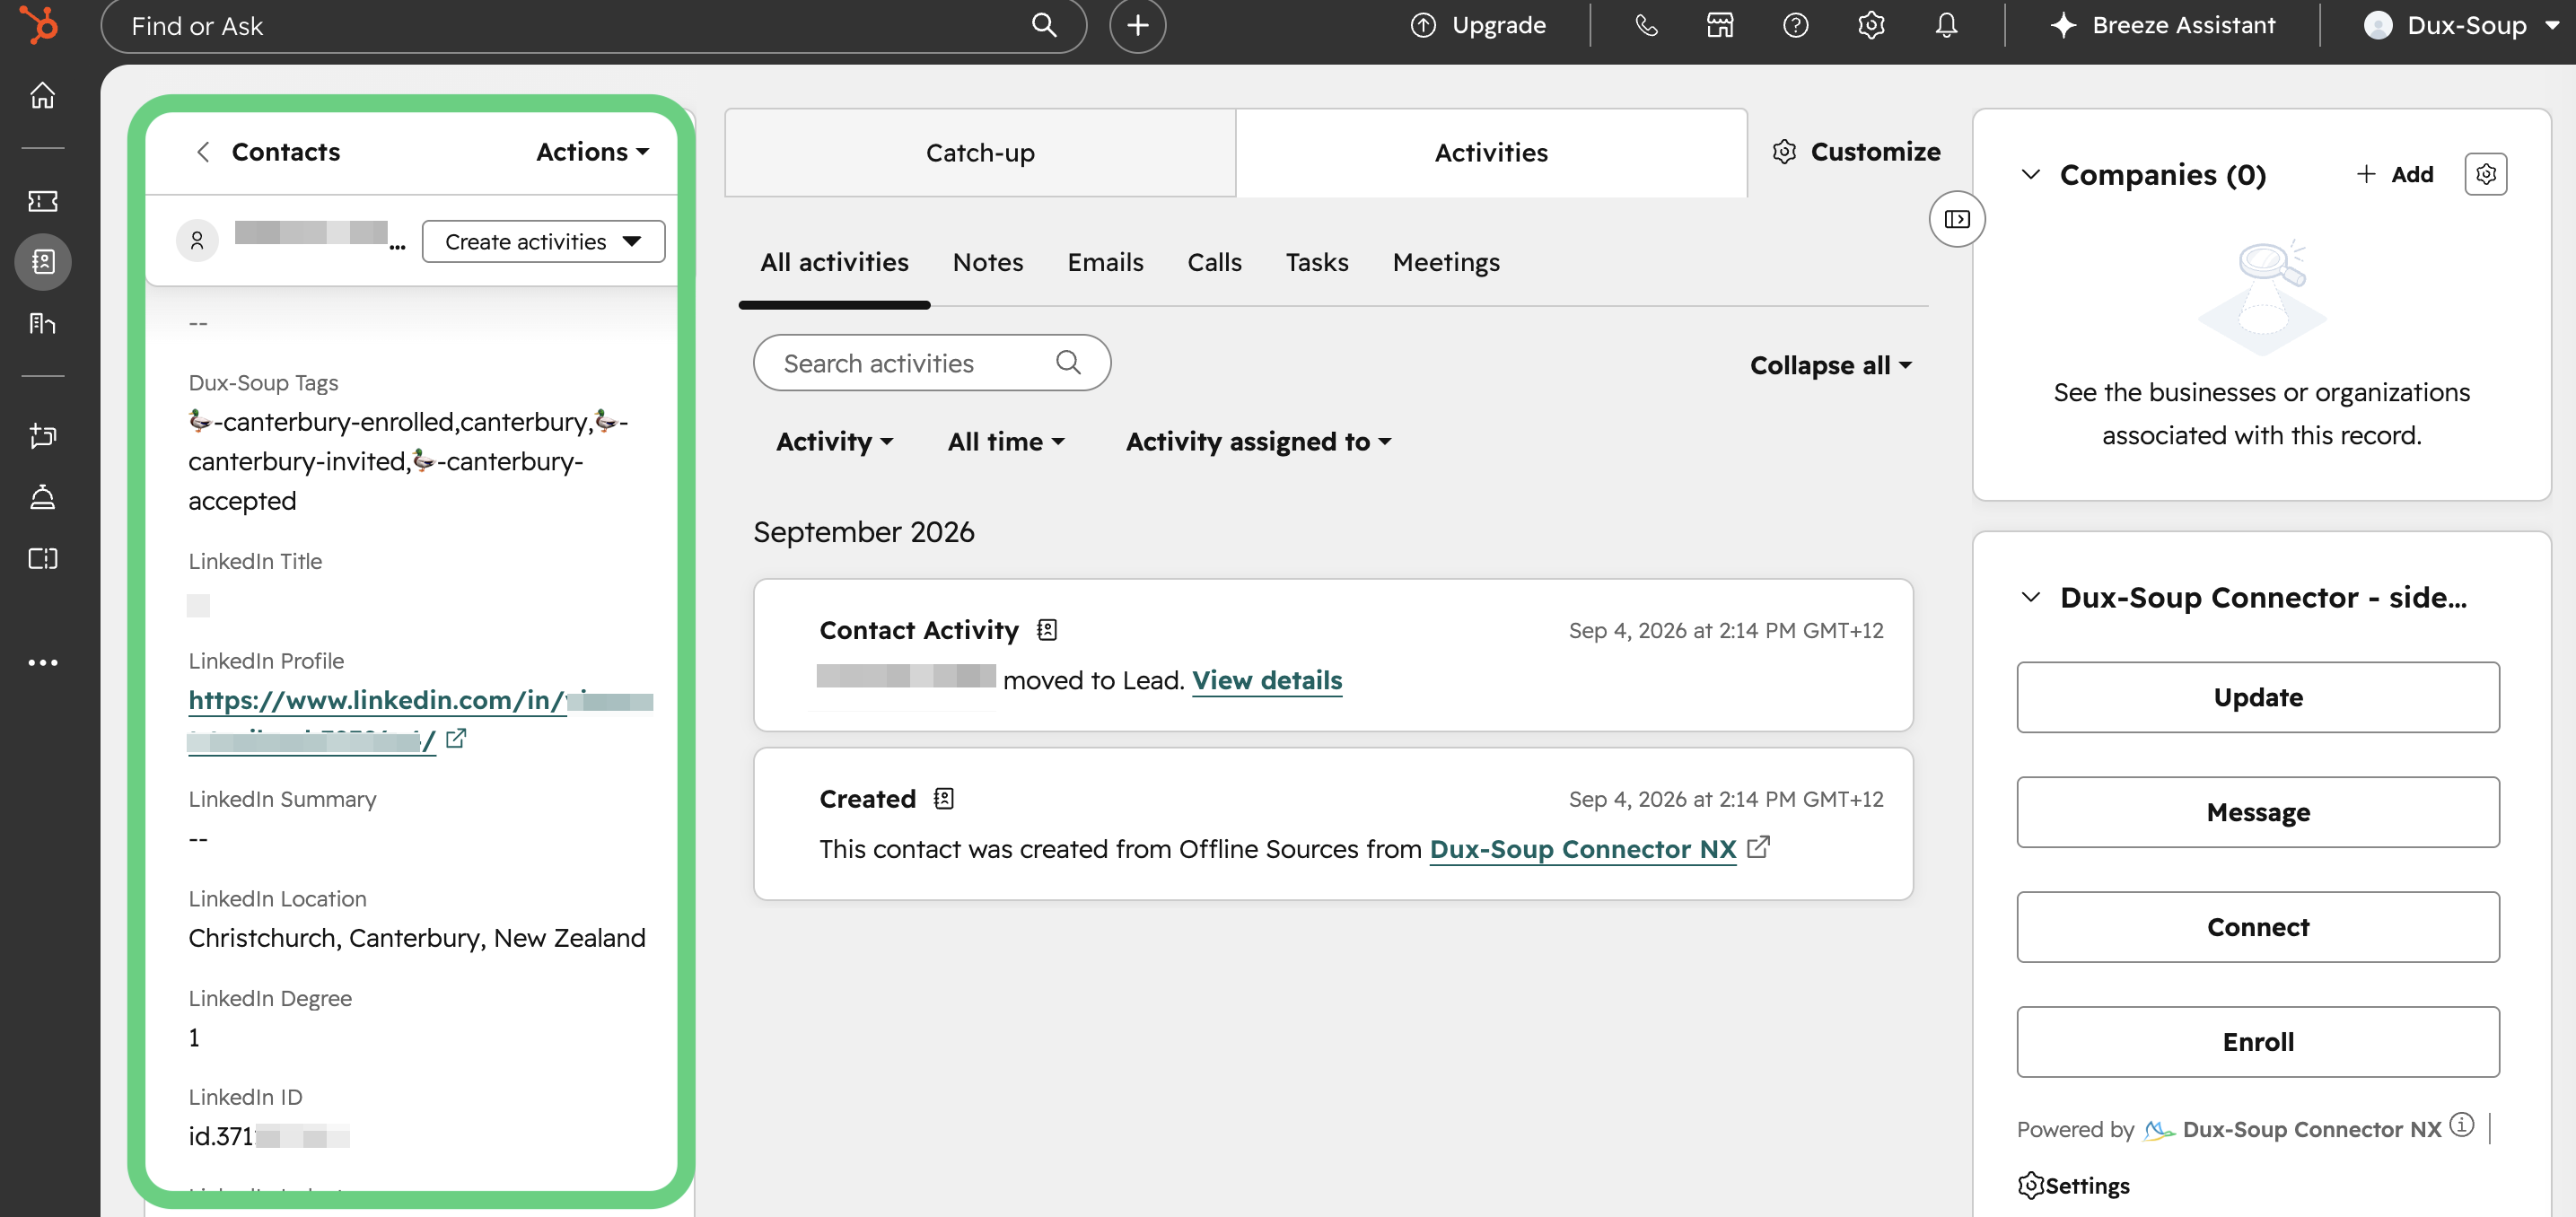2576x1217 pixels.
Task: Open the Companies card settings gear
Action: (x=2485, y=174)
